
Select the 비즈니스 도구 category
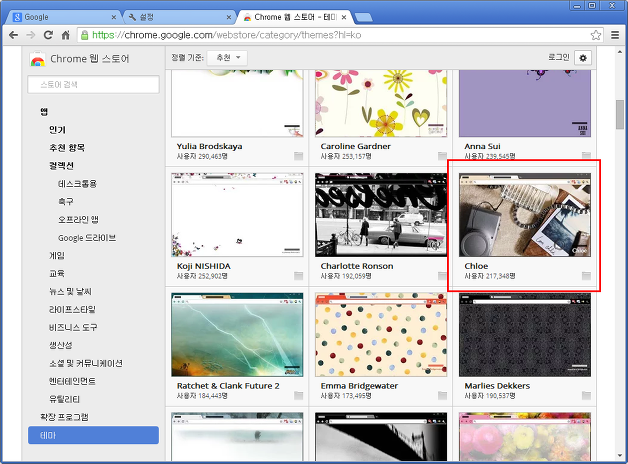click(73, 327)
